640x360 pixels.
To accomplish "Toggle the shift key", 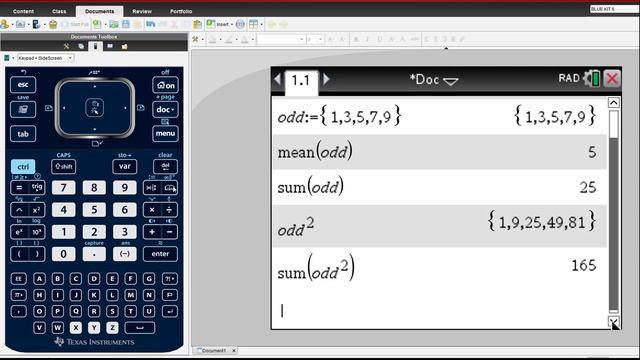I will [64, 167].
